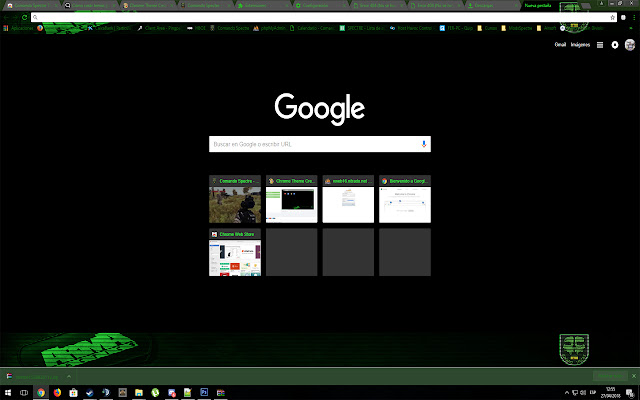Viewport: 640px width, 400px height.
Task: Open the volume icon in system tray
Action: (x=583, y=393)
